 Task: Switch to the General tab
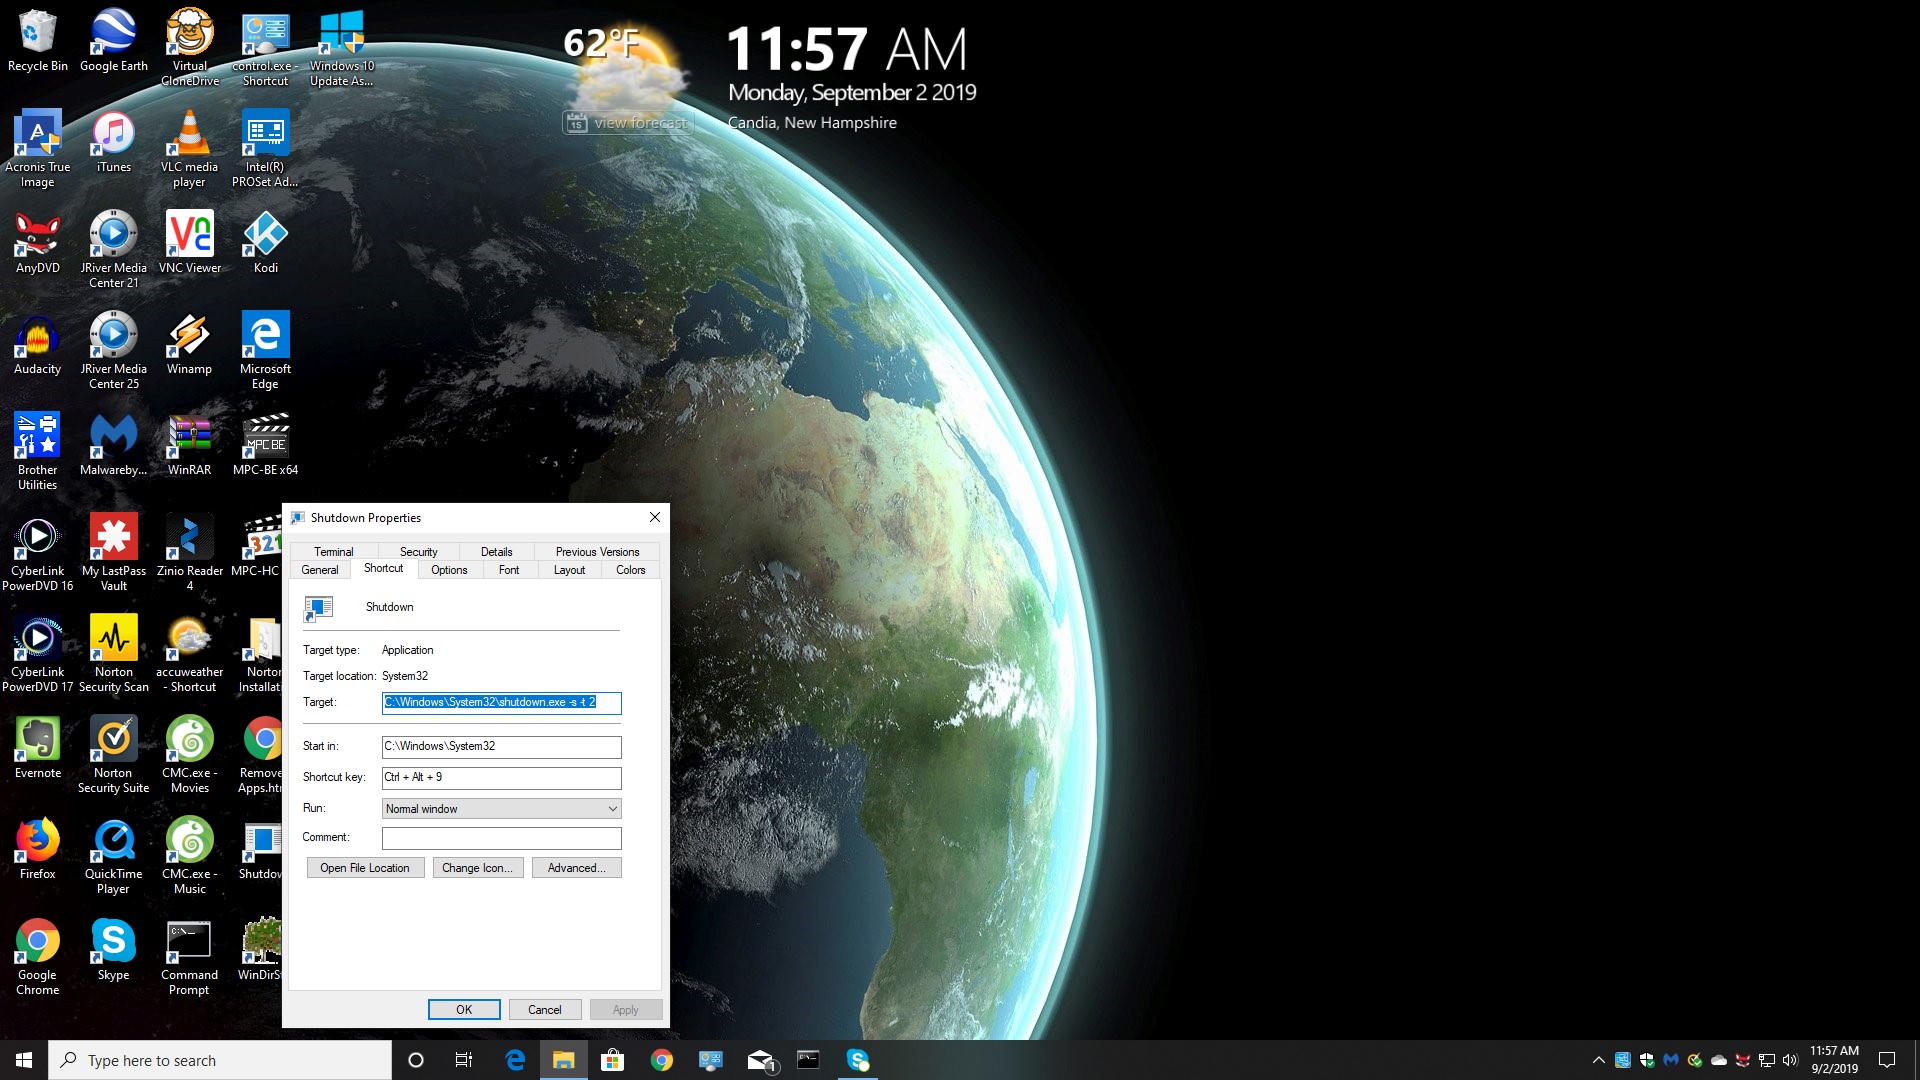pos(320,570)
